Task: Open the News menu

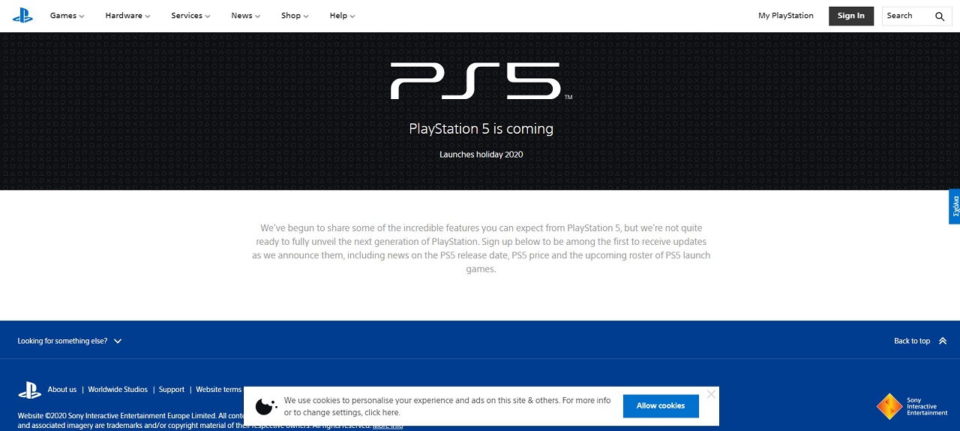Action: [246, 16]
